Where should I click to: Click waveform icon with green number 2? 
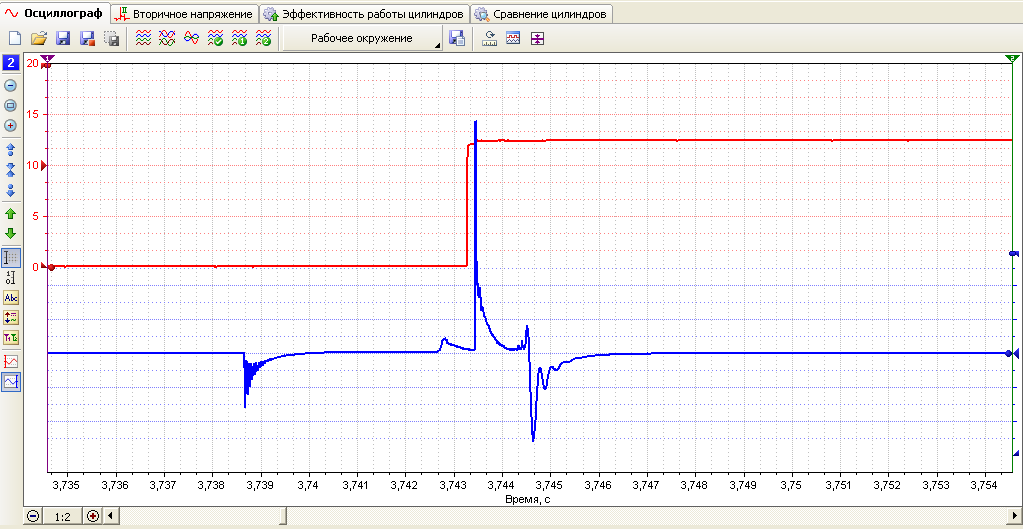point(264,38)
